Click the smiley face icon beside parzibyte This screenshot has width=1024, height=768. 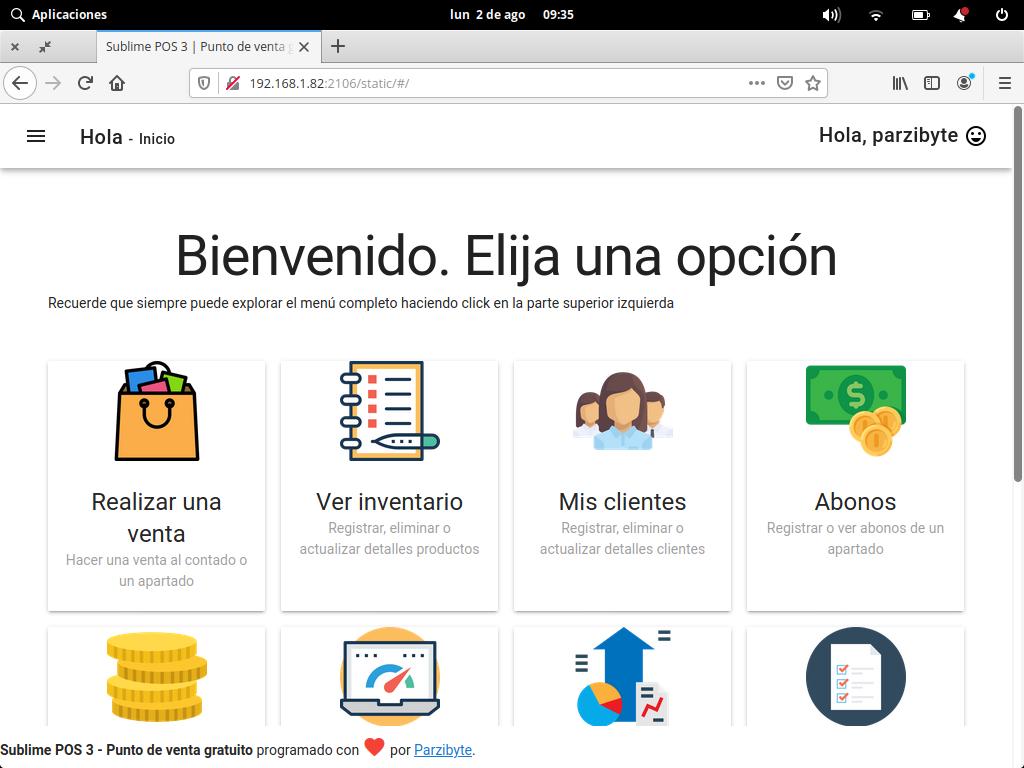pyautogui.click(x=976, y=136)
